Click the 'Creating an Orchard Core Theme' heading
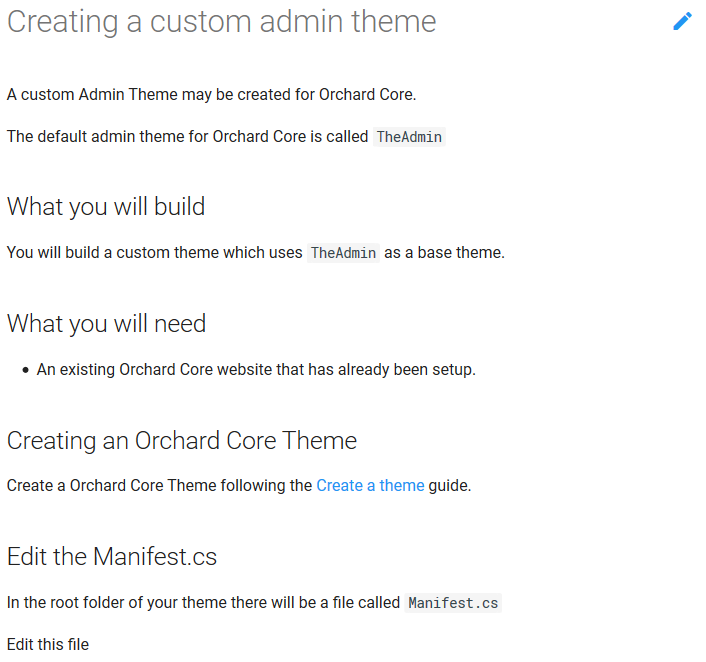This screenshot has width=706, height=662. (182, 440)
